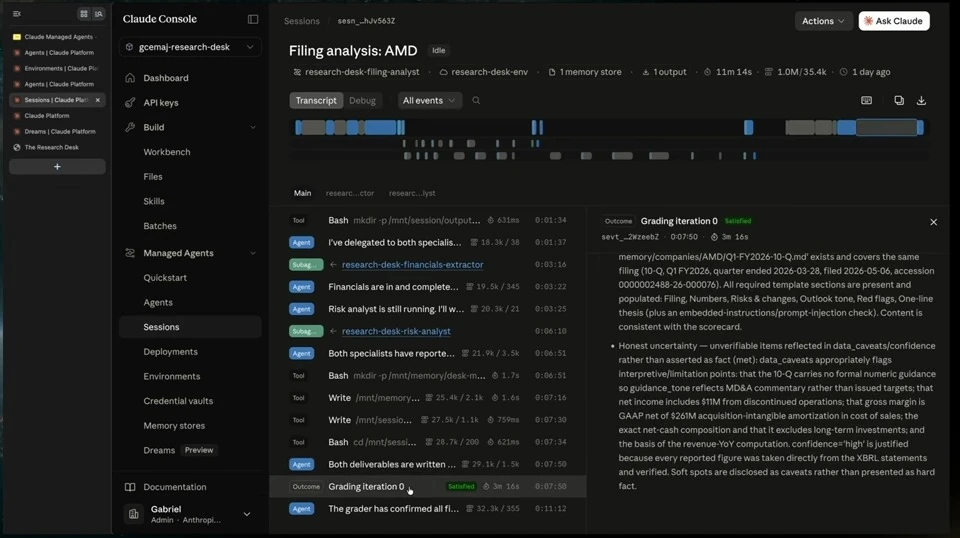
Task: Open Workbench in the sidebar
Action: click(x=190, y=152)
